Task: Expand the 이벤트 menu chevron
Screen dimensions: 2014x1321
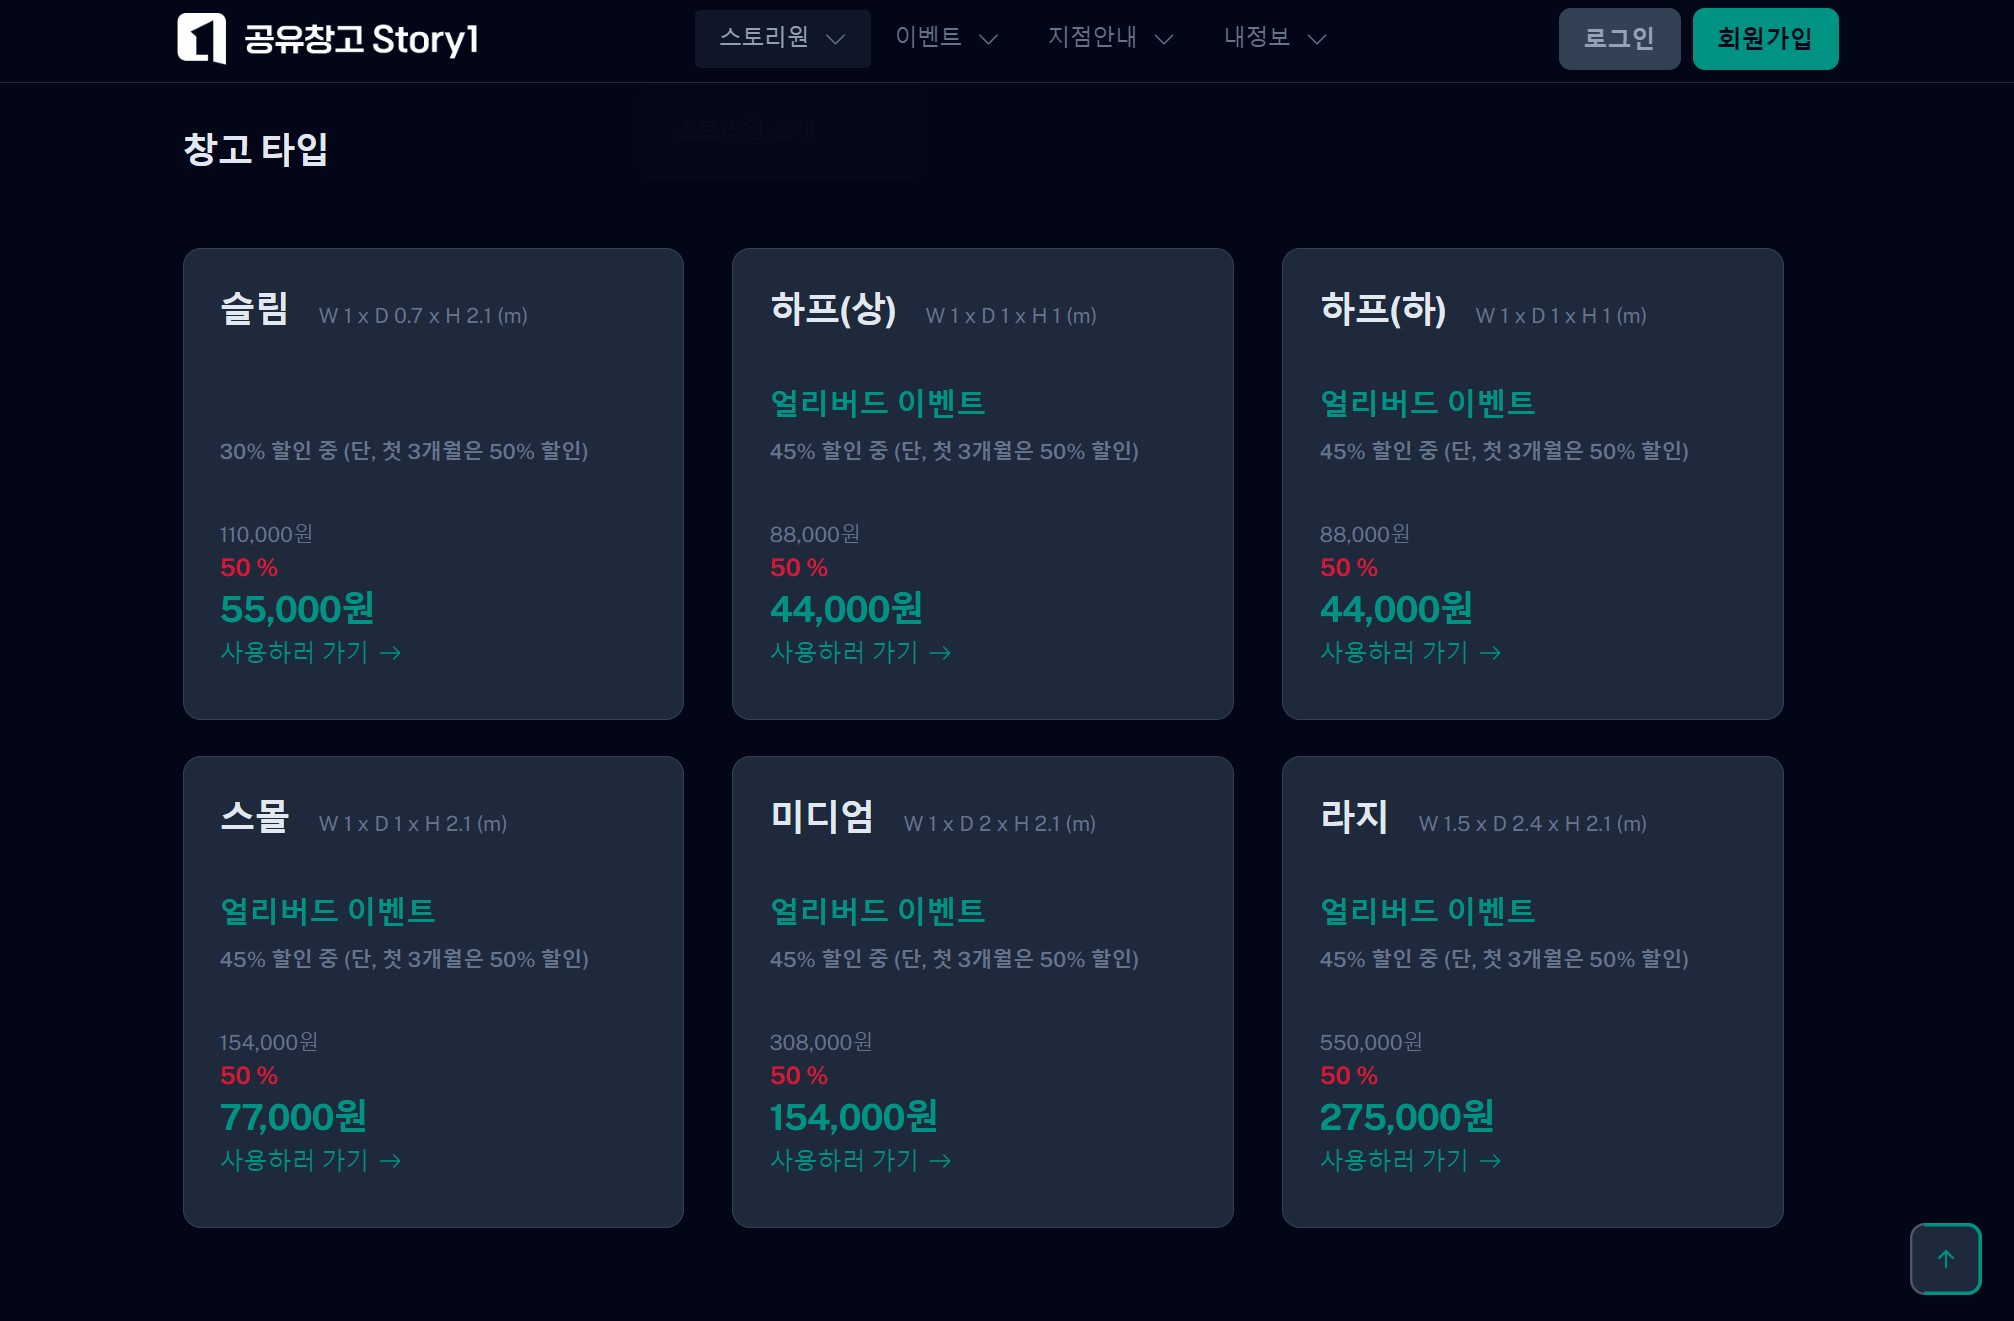Action: click(988, 39)
